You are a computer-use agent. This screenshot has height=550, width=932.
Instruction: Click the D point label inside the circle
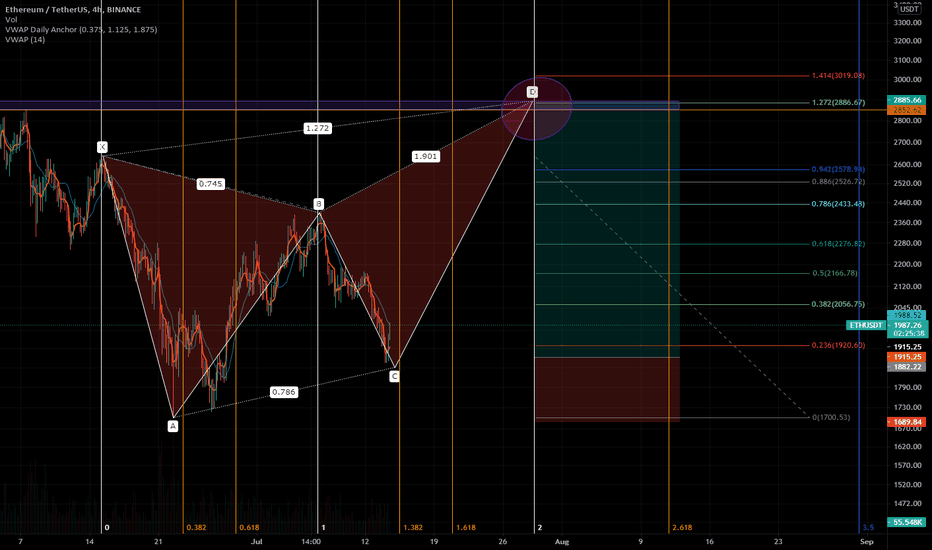(x=533, y=92)
